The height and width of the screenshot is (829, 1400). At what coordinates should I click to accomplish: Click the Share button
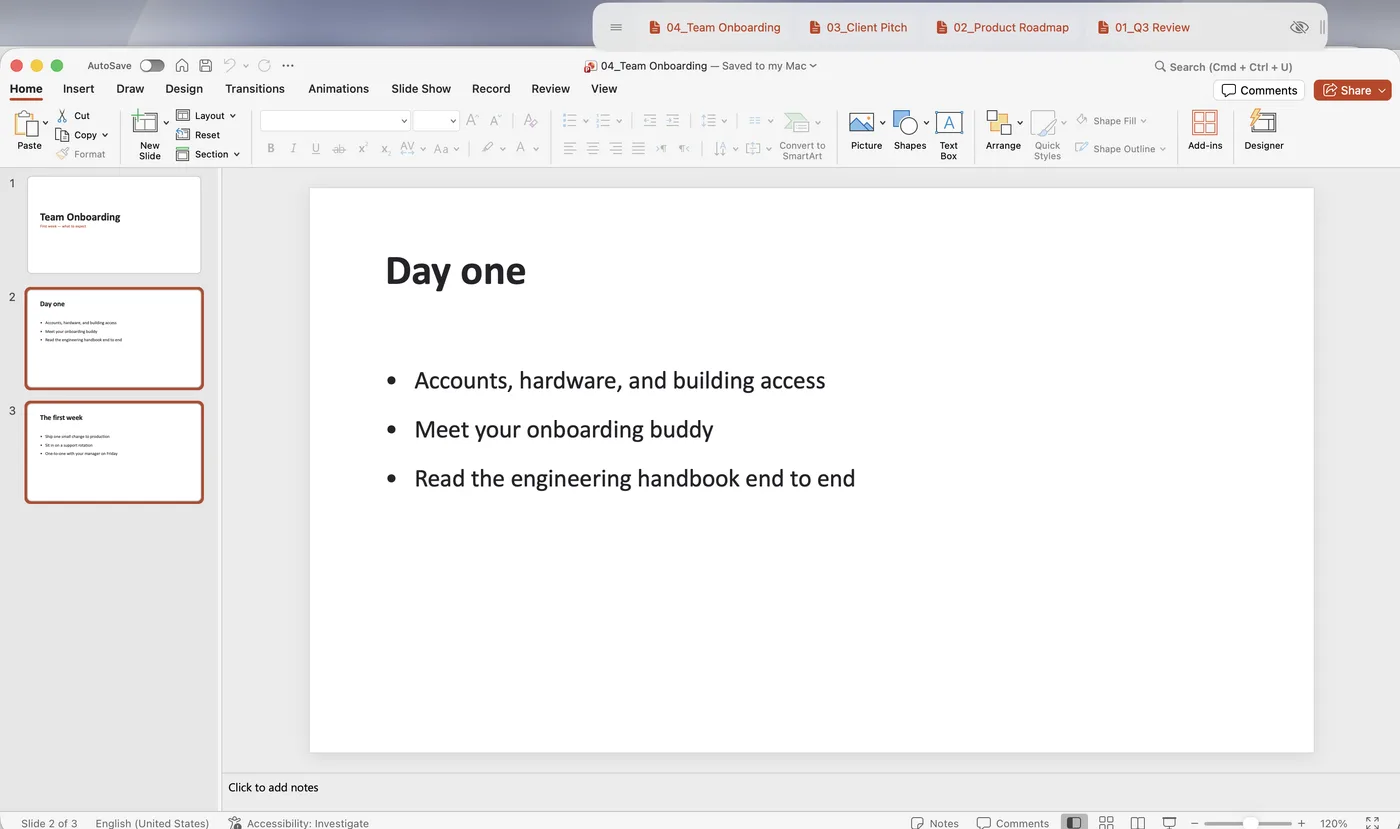point(1352,90)
